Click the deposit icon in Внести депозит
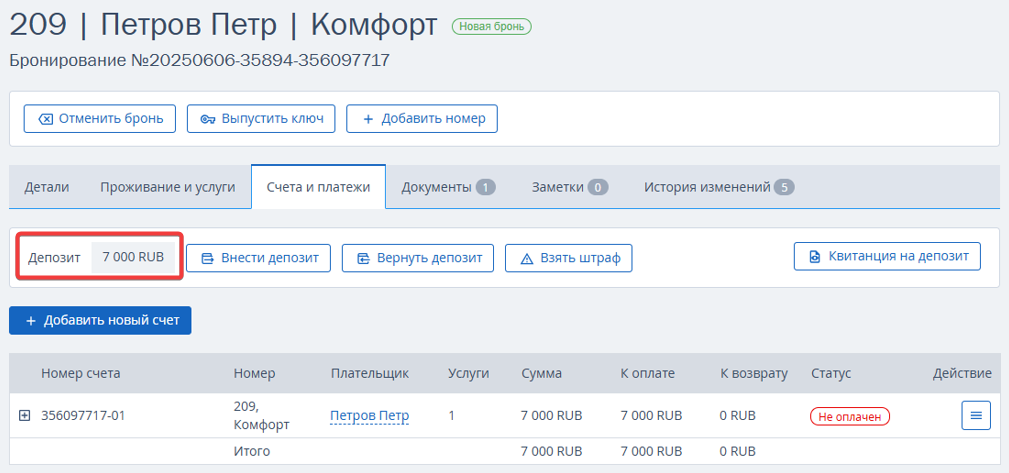Screen dimensions: 1009x473 pos(208,259)
